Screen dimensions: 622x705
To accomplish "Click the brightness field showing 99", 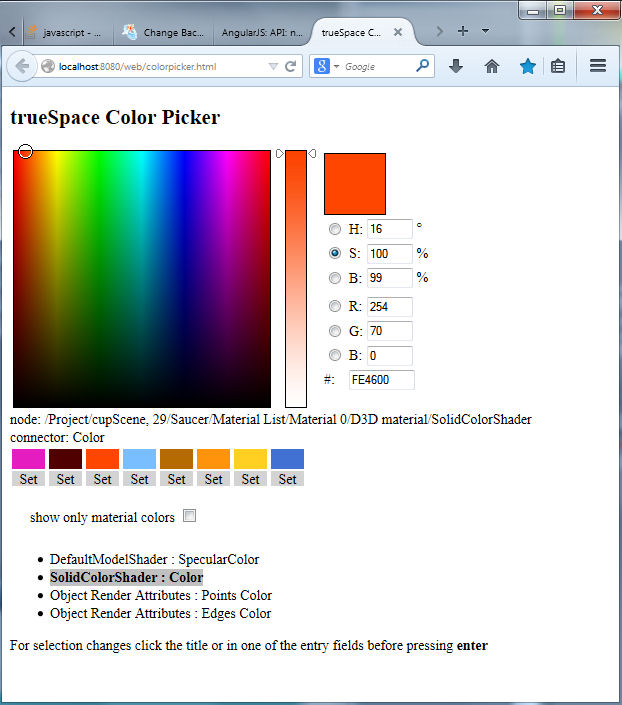I will 389,278.
